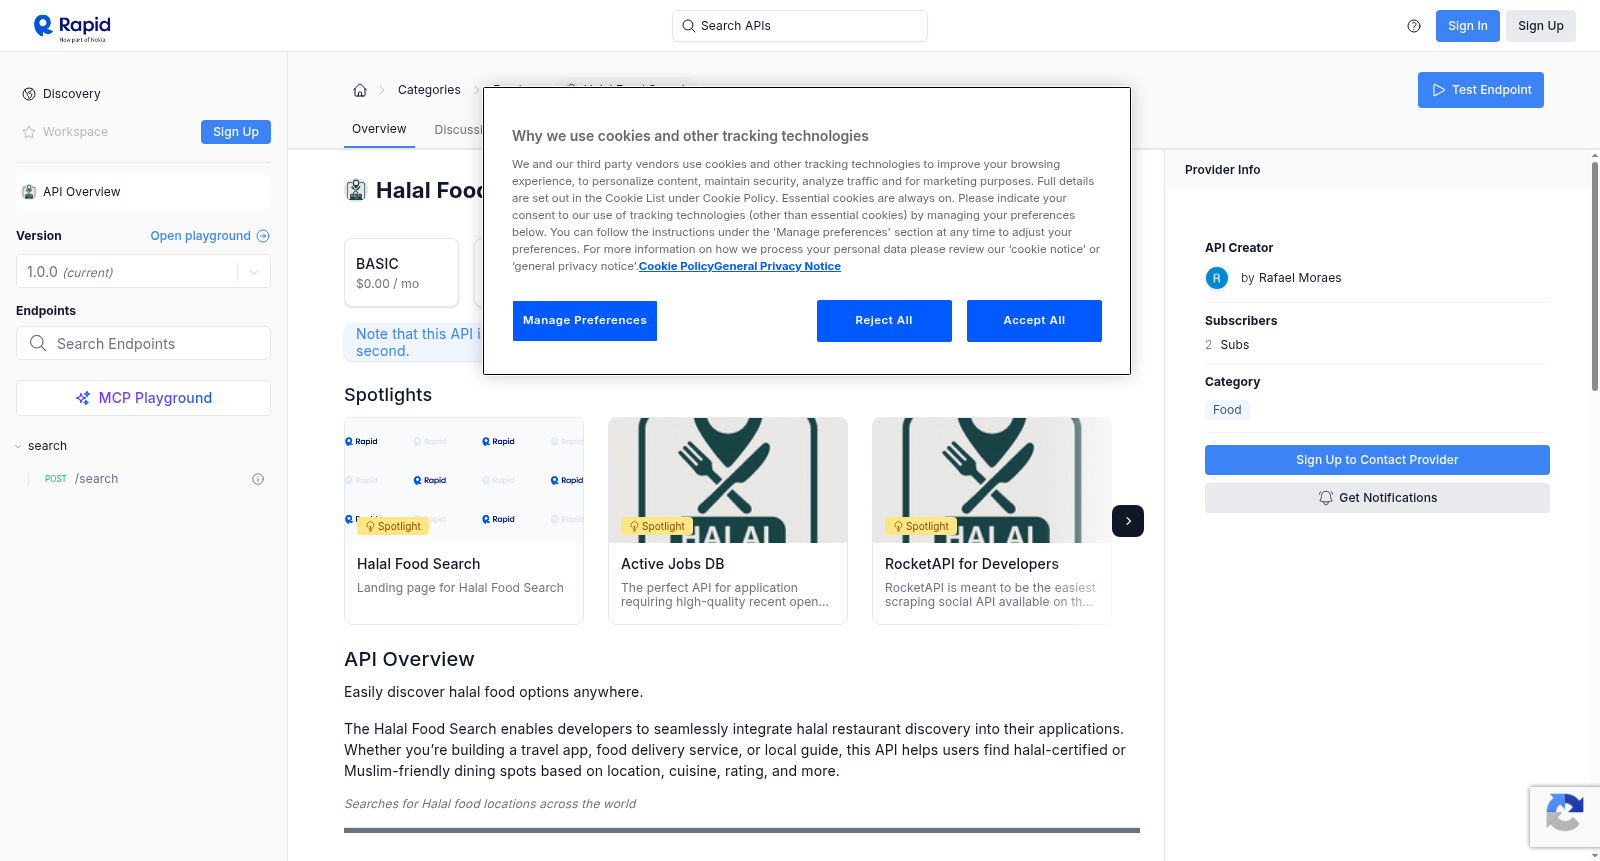Click the info icon beside /search endpoint
1600x861 pixels.
pos(258,479)
